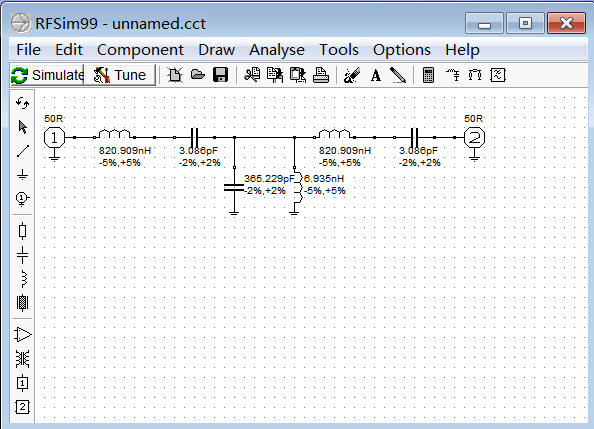Select the 365.229pF shunt capacitor

(234, 188)
